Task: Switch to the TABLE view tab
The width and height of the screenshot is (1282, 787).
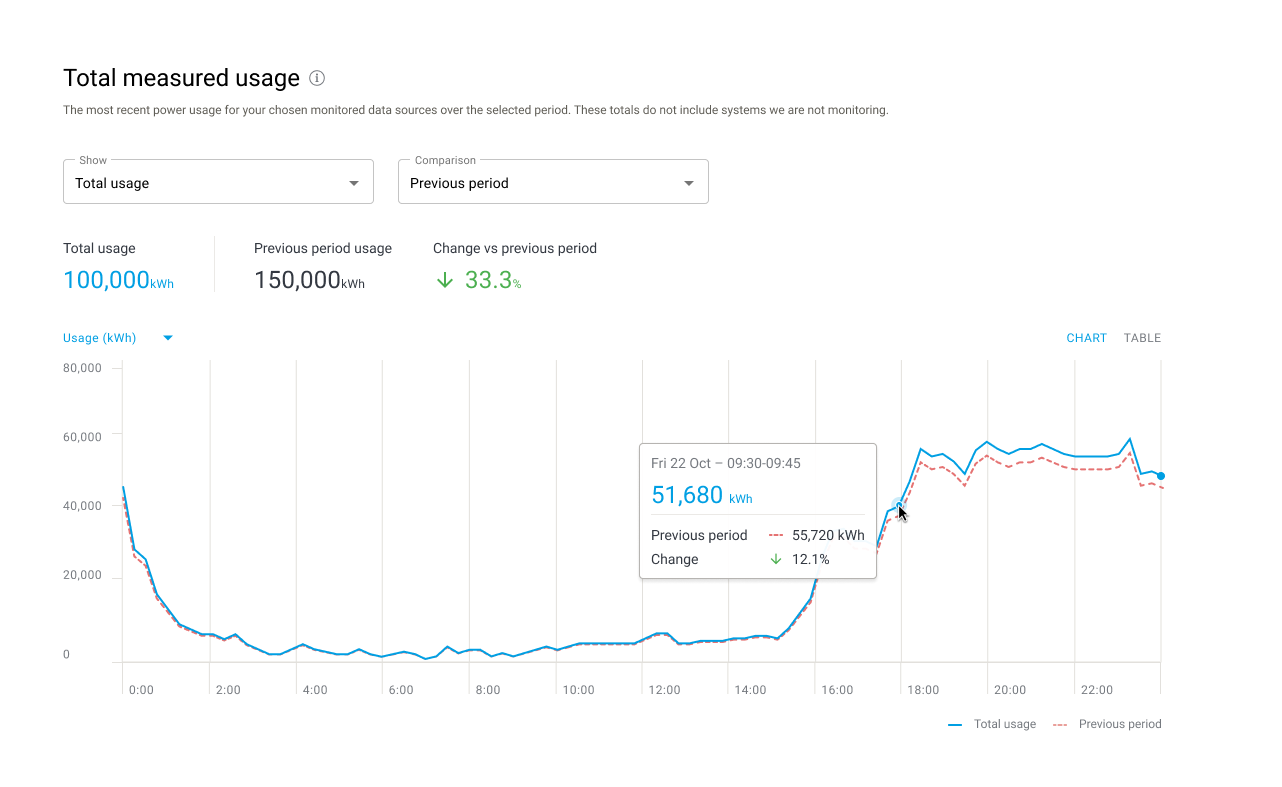Action: tap(1142, 338)
